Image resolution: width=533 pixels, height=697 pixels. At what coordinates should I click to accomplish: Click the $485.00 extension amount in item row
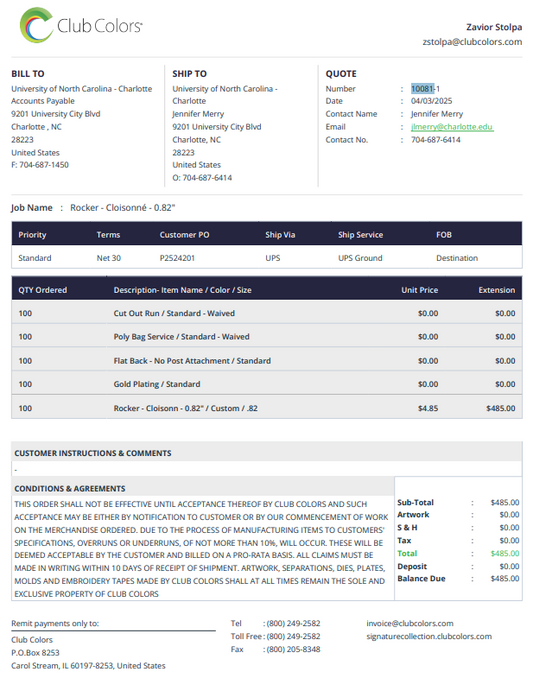501,408
